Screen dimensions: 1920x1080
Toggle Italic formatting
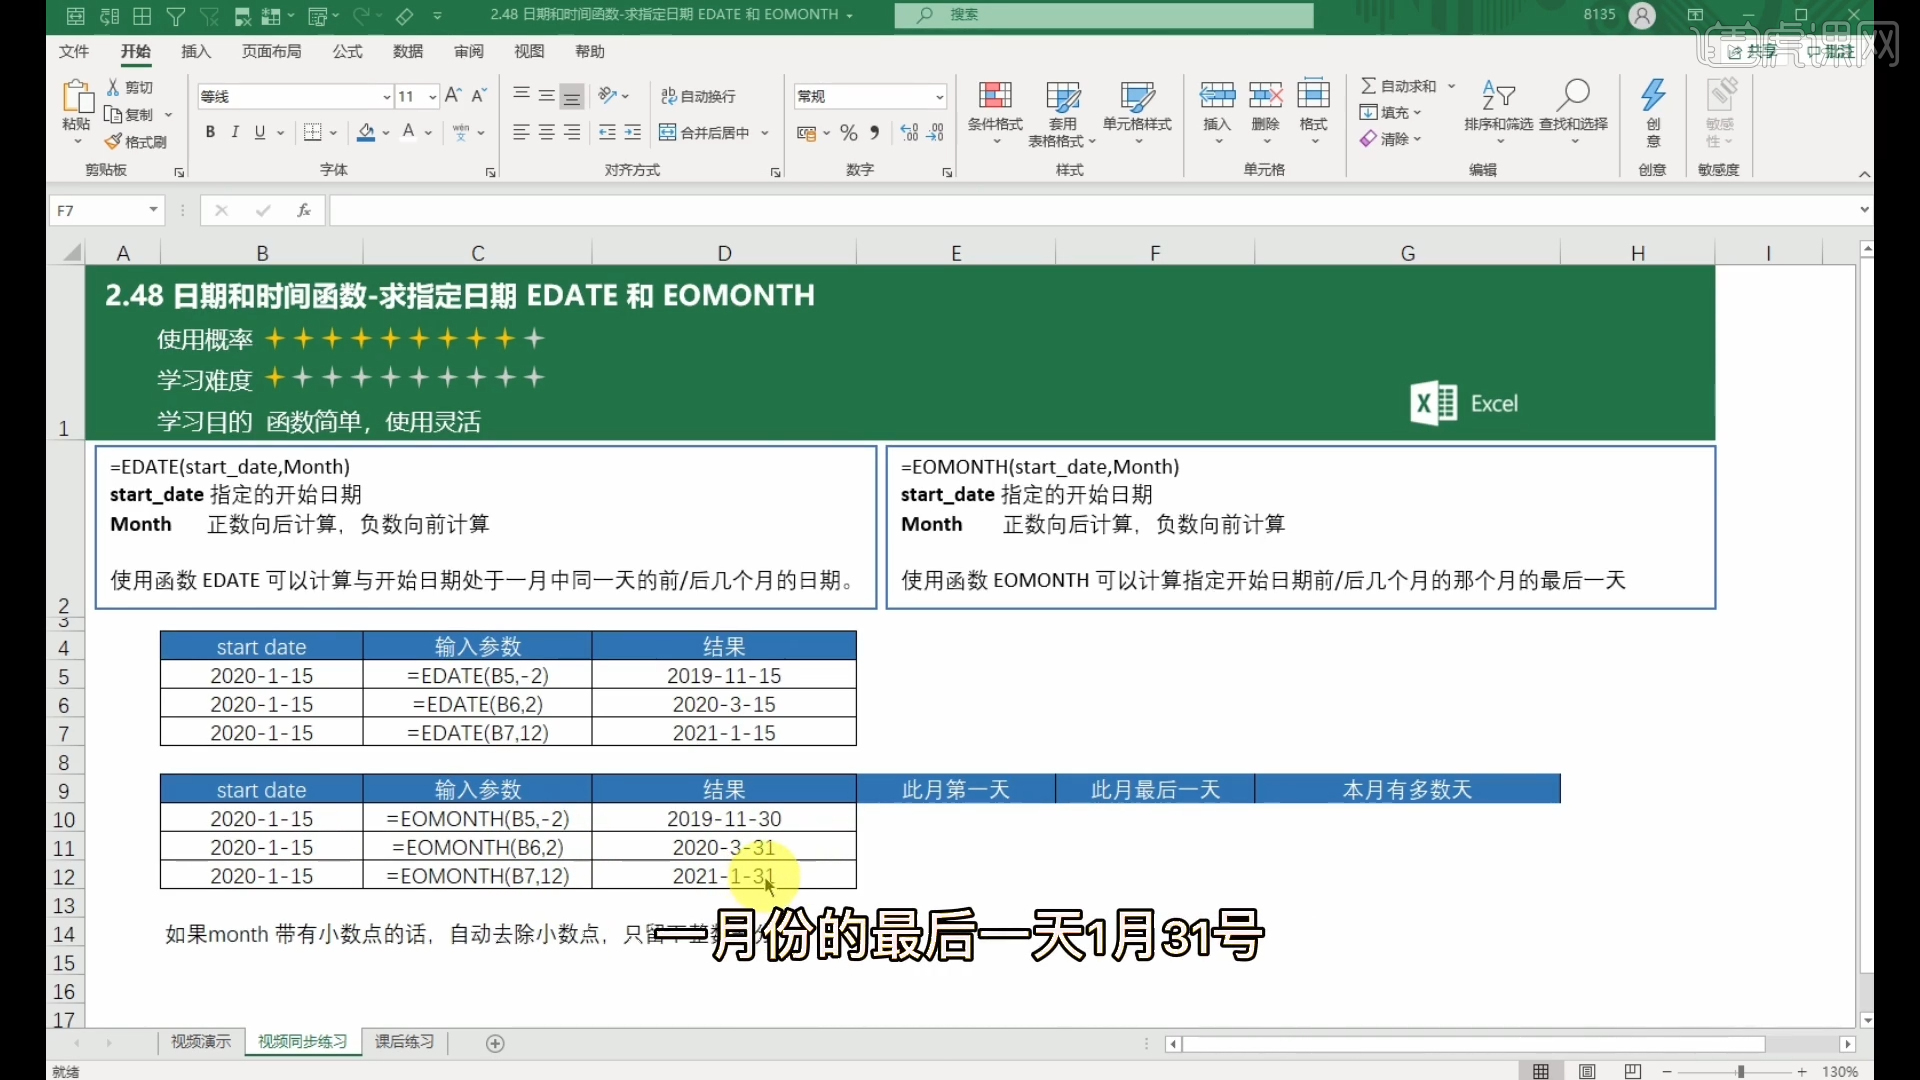pos(235,132)
